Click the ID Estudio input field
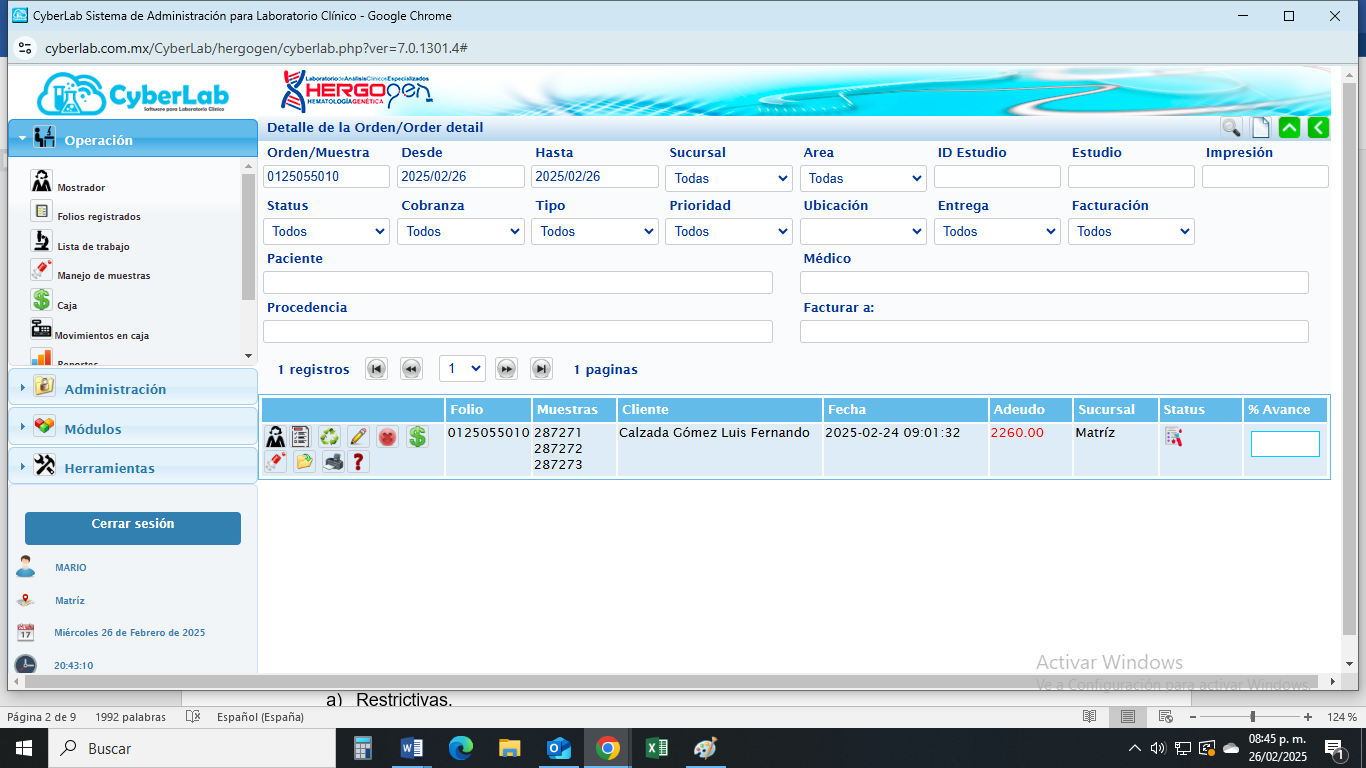The width and height of the screenshot is (1366, 768). click(x=997, y=177)
